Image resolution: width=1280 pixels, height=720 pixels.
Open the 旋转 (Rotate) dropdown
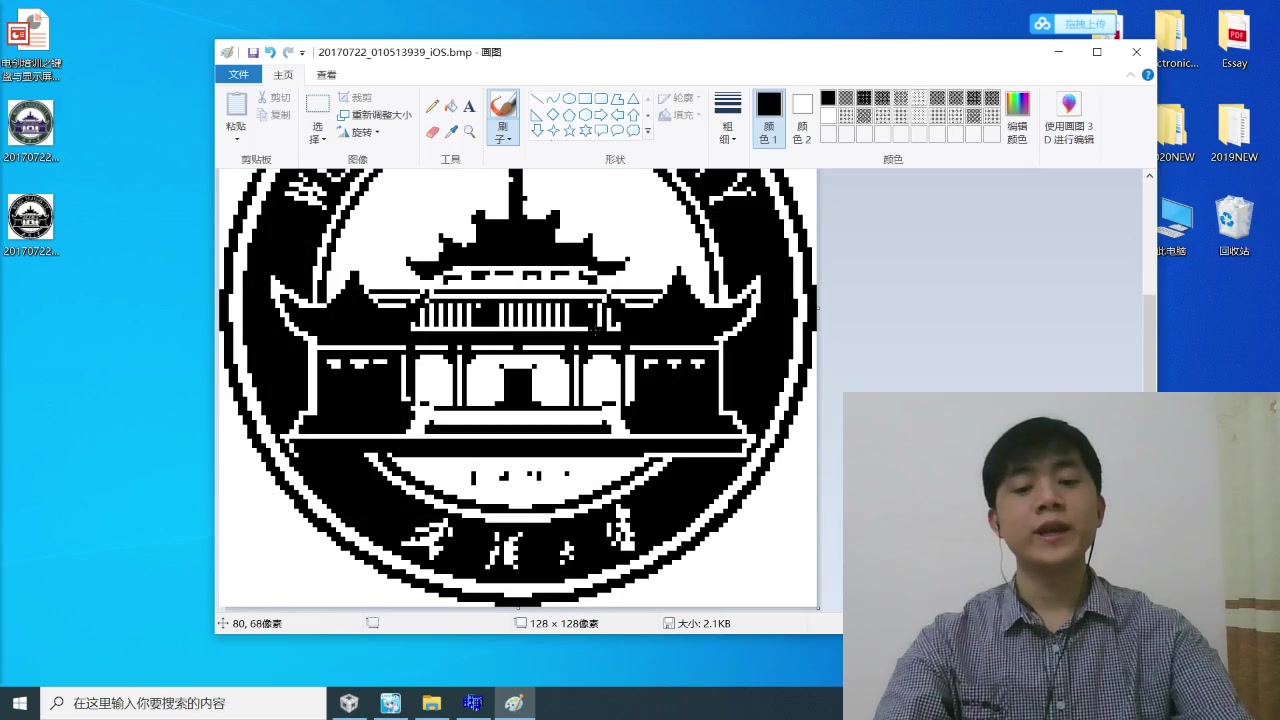358,132
